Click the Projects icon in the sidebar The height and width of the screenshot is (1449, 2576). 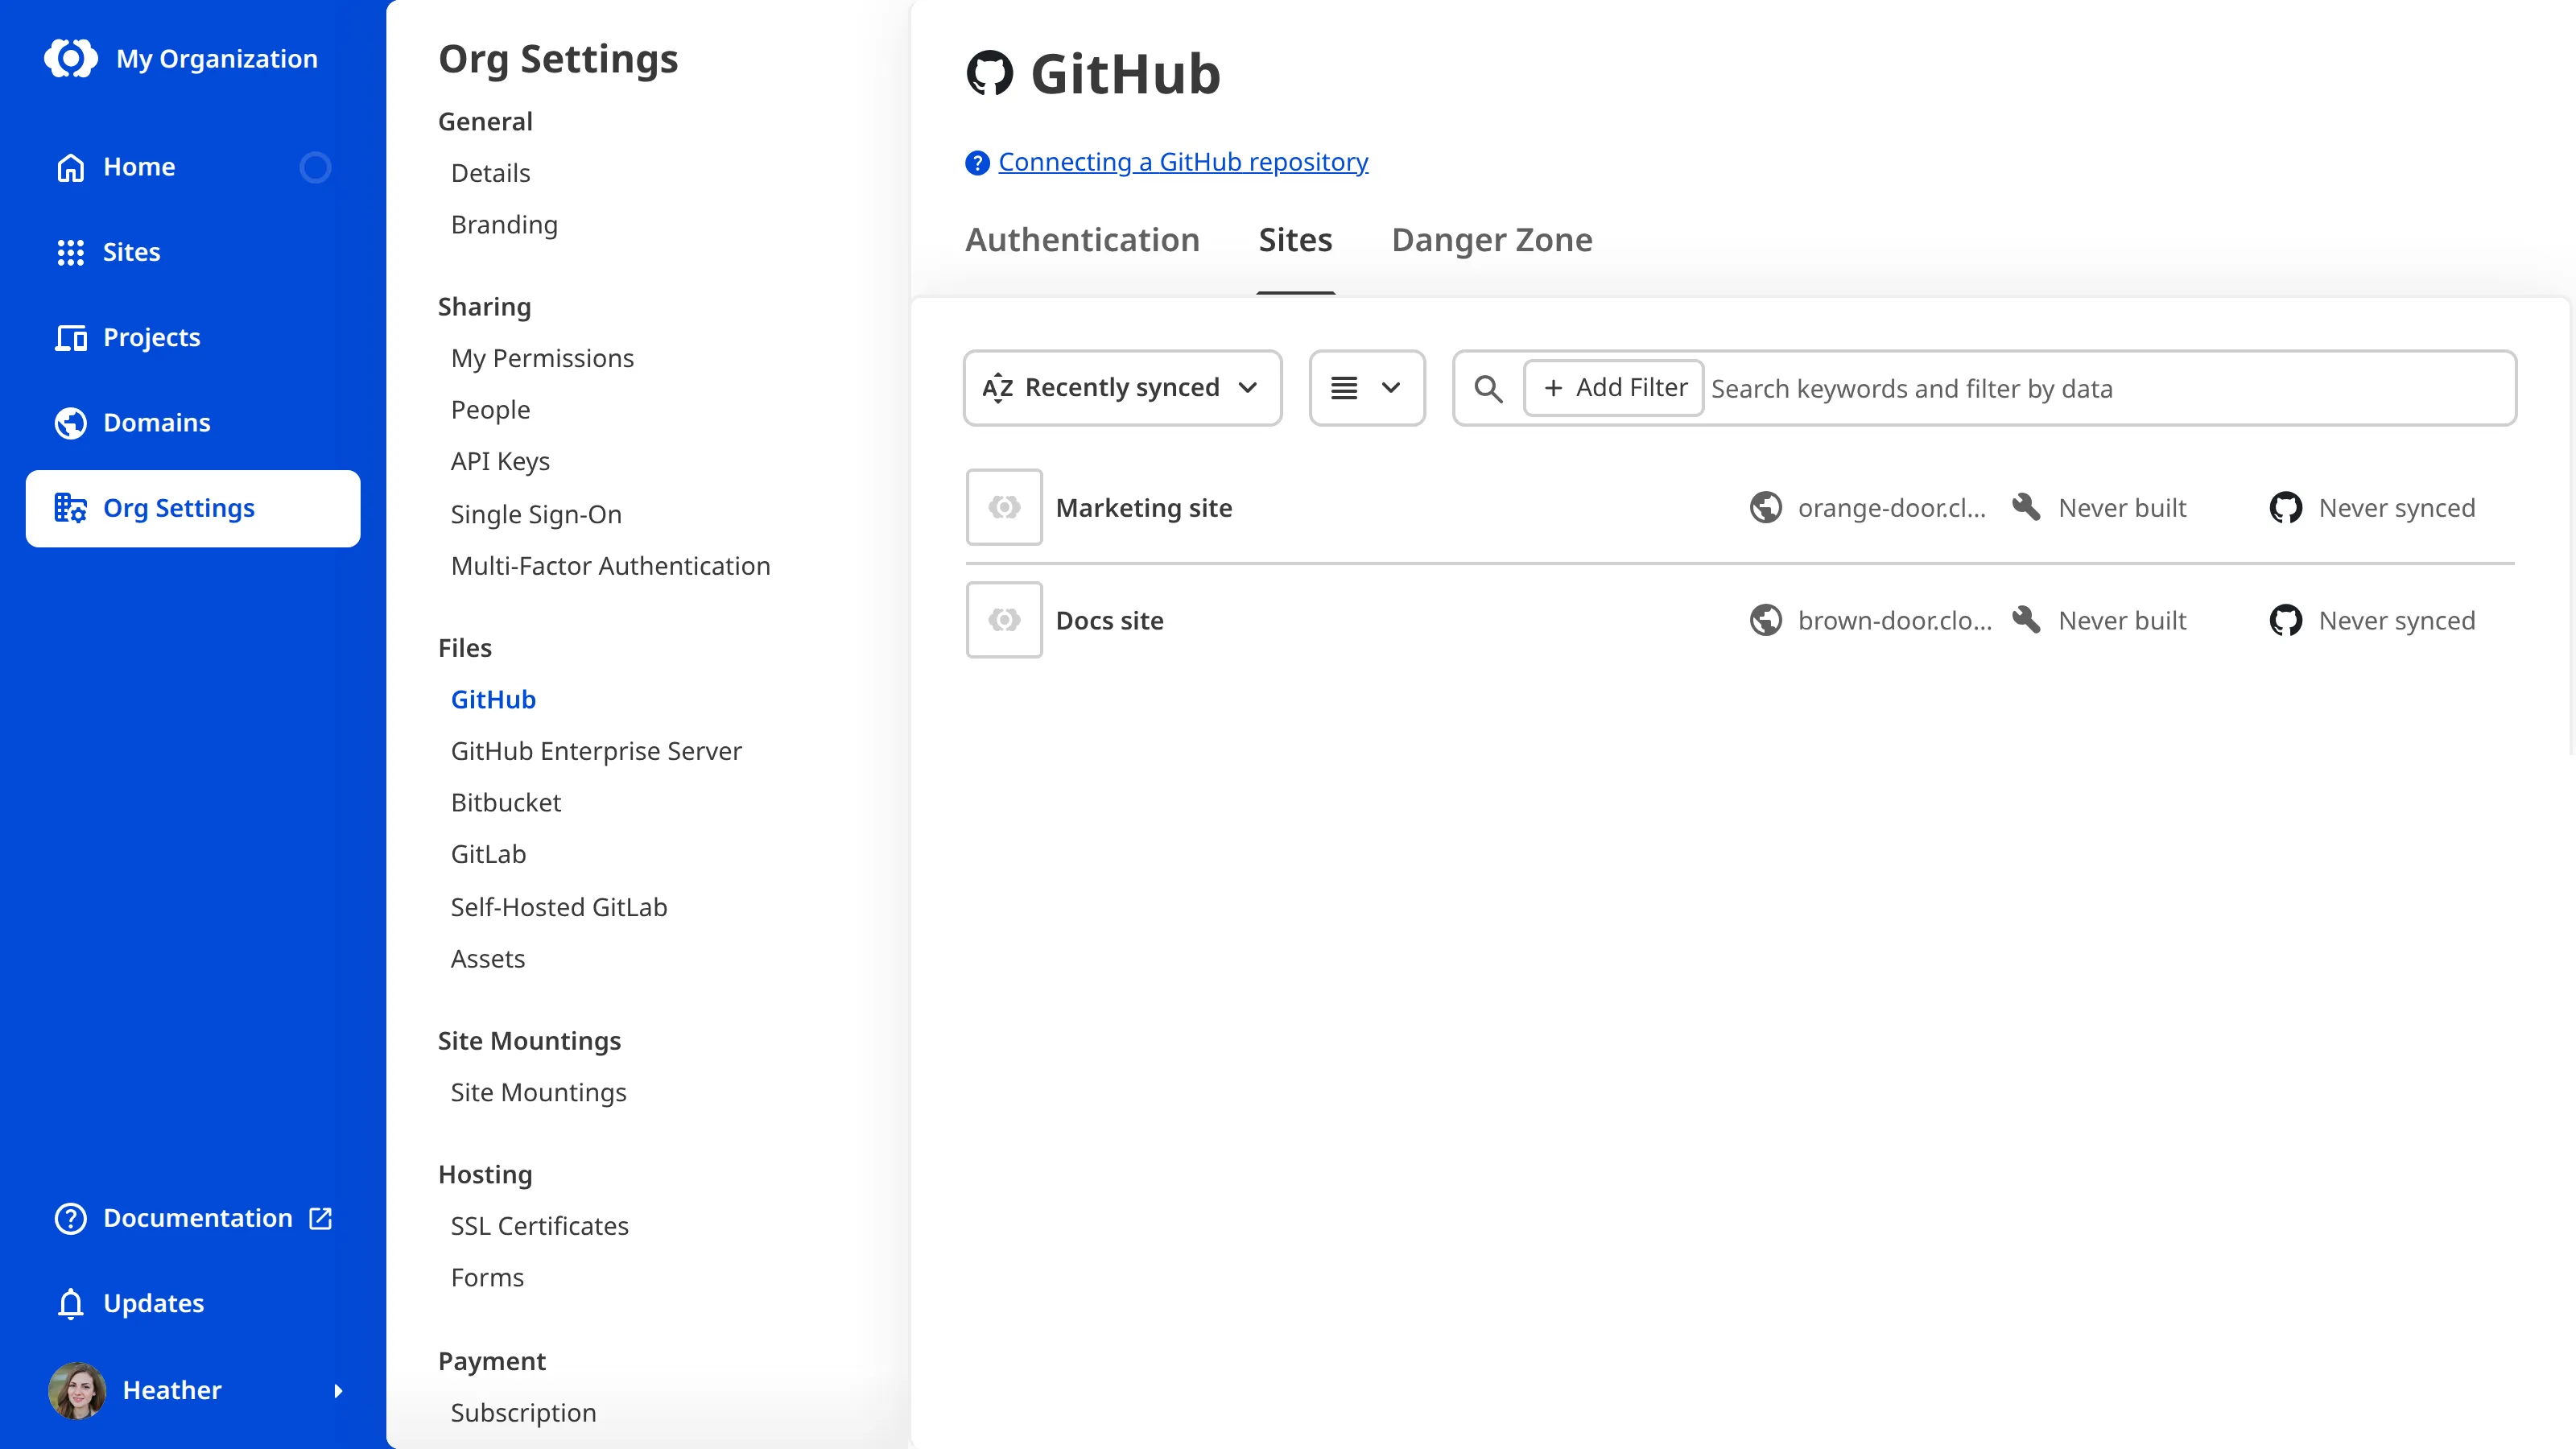pos(70,337)
